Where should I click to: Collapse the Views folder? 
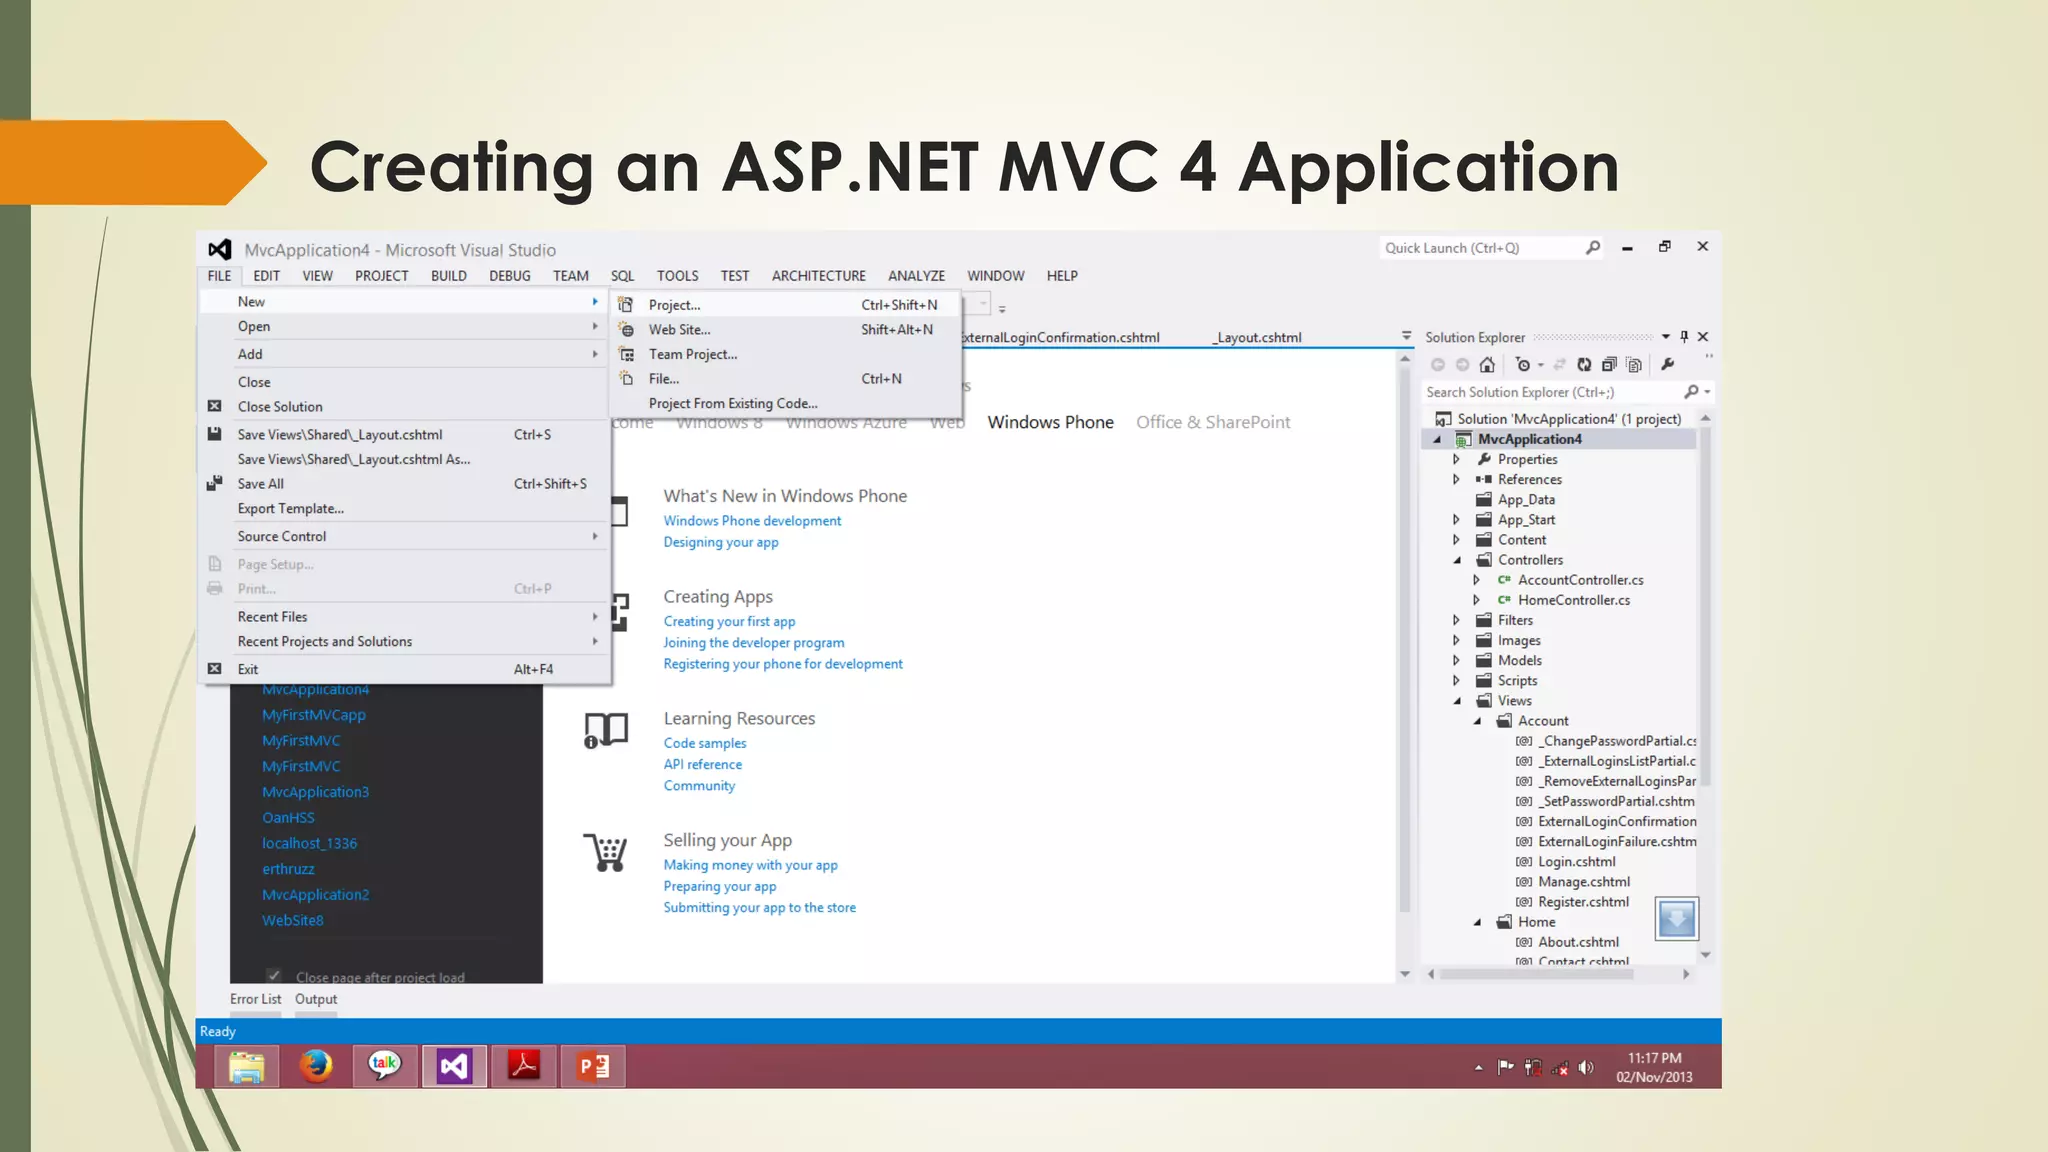point(1456,701)
